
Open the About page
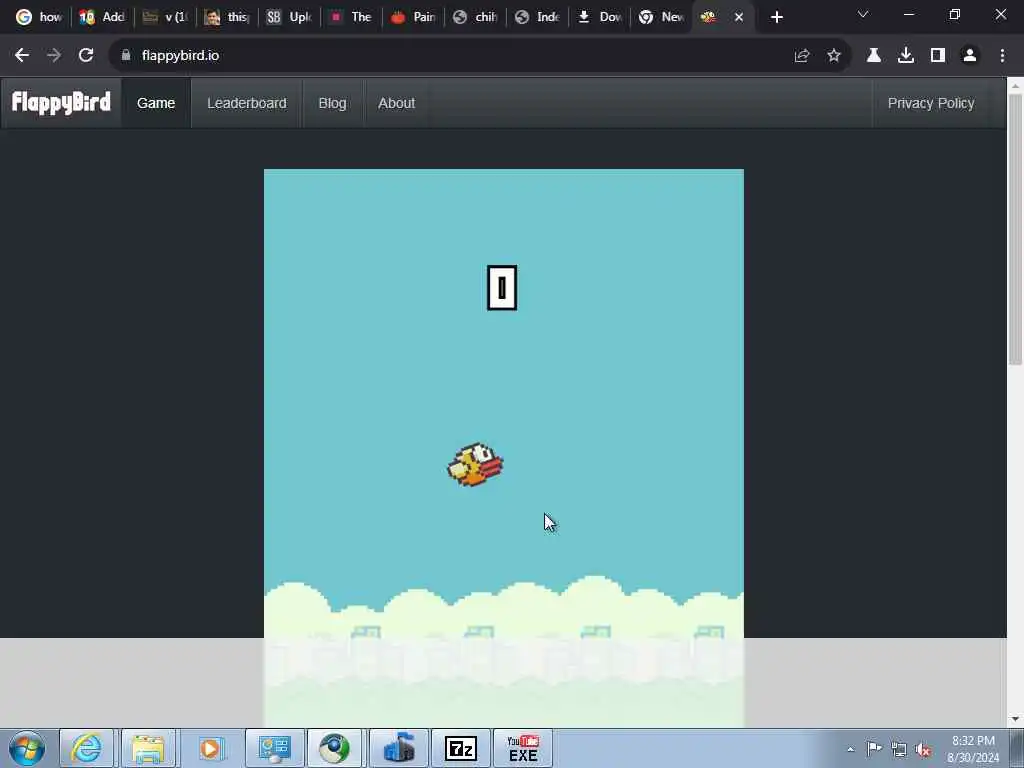pyautogui.click(x=396, y=103)
